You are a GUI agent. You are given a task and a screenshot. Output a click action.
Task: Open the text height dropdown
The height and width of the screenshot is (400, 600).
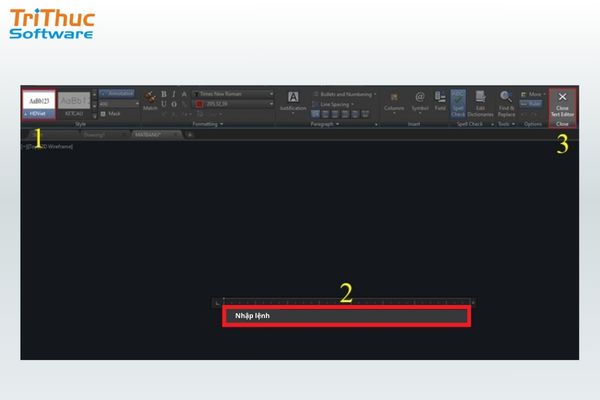137,104
